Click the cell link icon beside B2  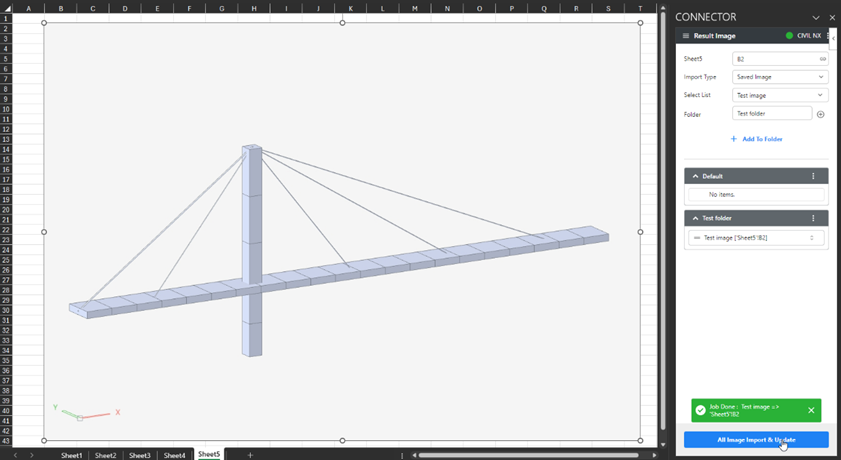822,59
